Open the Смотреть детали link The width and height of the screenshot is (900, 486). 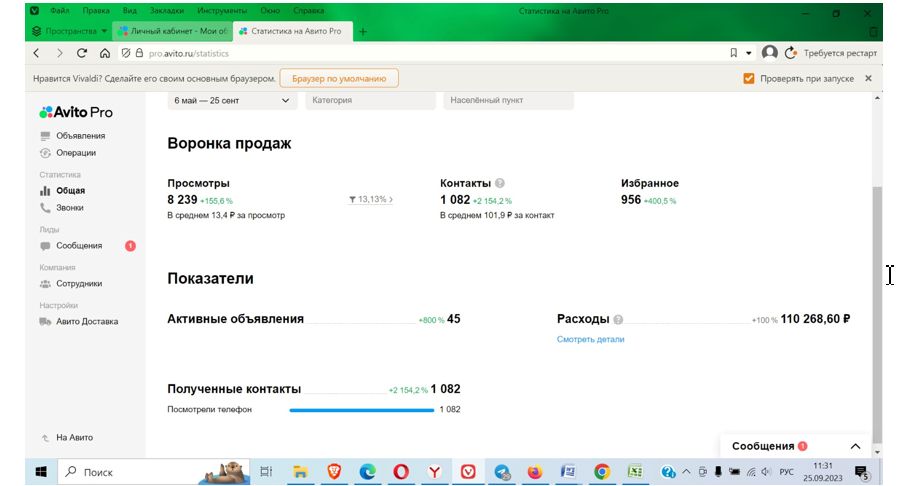pyautogui.click(x=590, y=339)
